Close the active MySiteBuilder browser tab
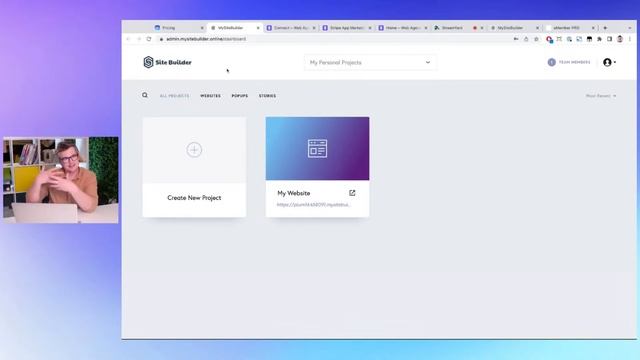640x360 pixels. (x=258, y=28)
